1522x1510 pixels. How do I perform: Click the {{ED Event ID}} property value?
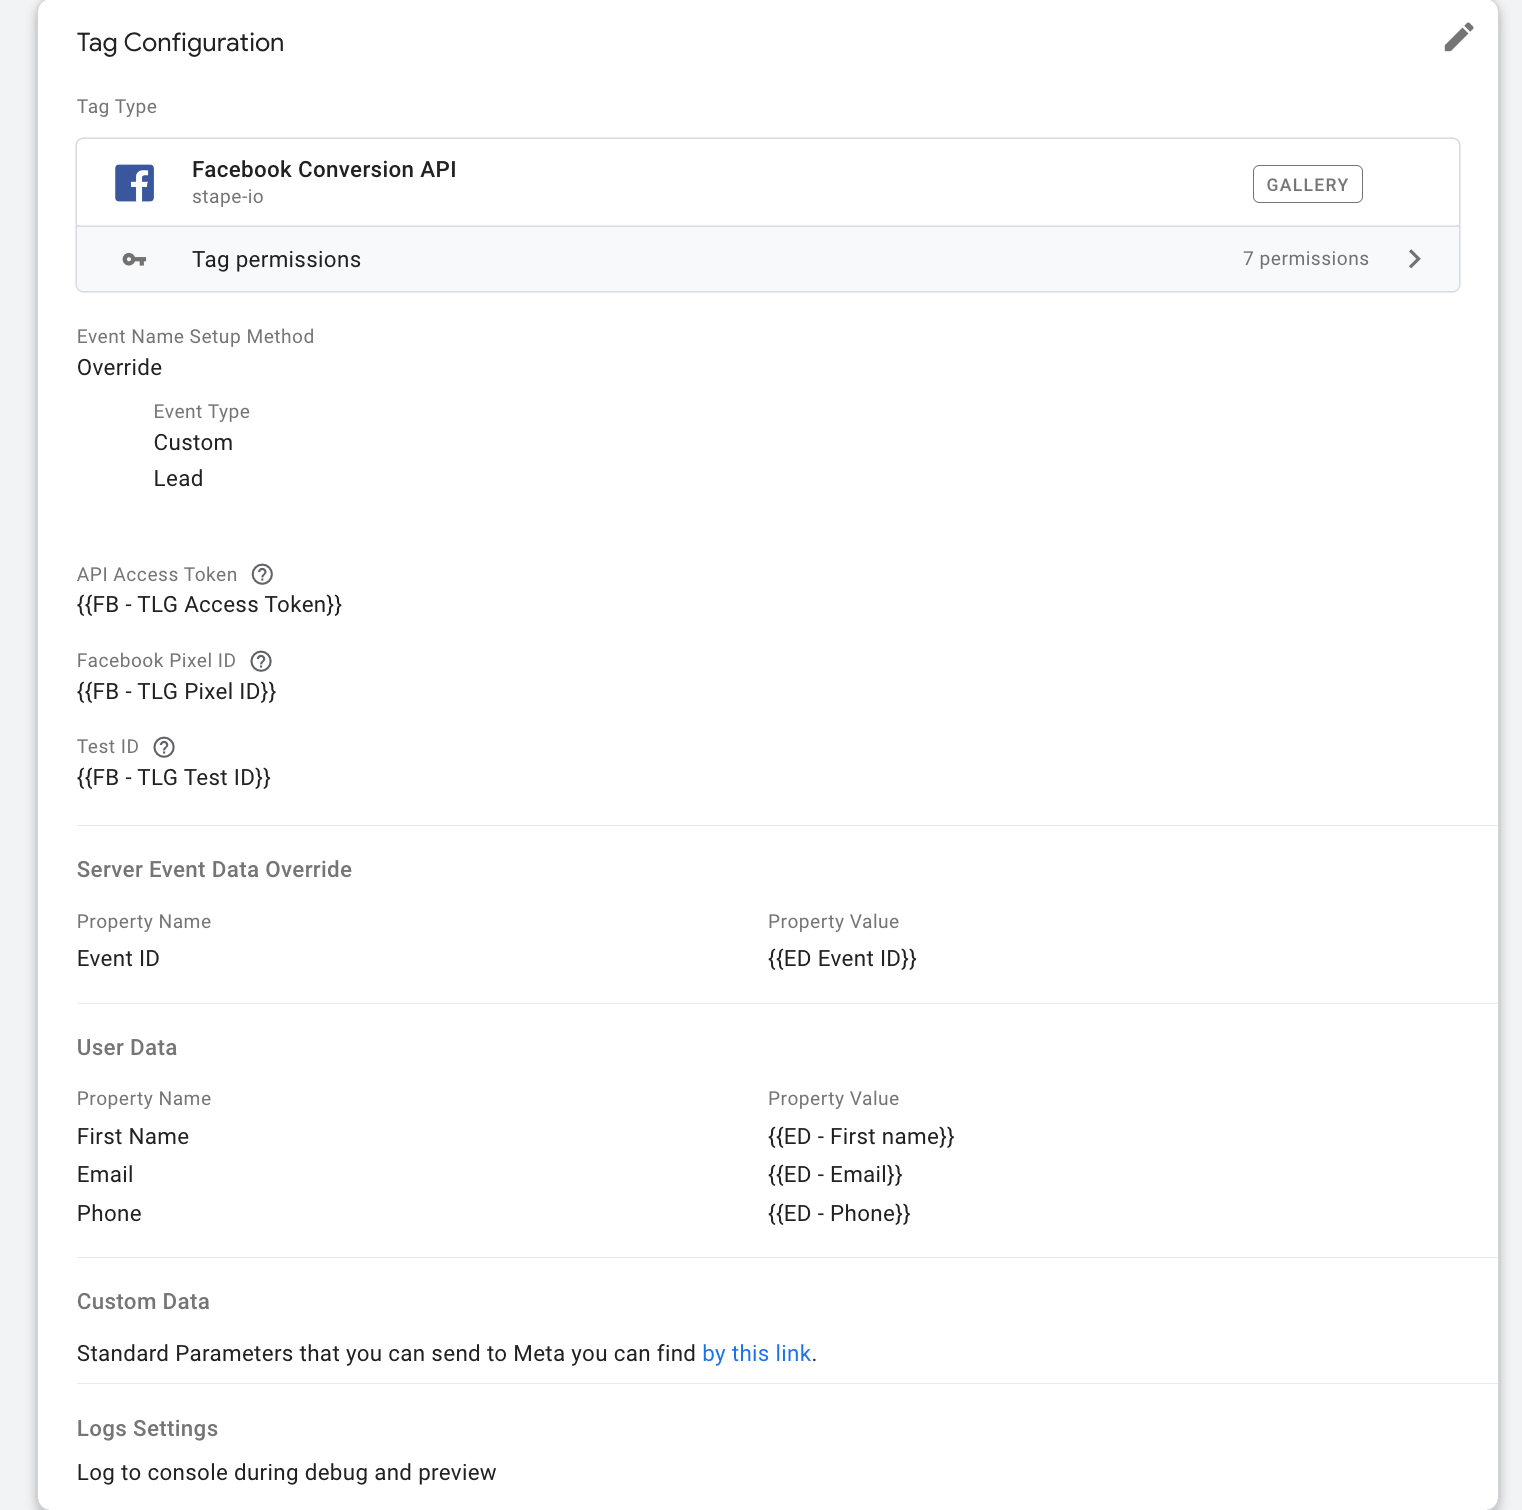(x=842, y=958)
